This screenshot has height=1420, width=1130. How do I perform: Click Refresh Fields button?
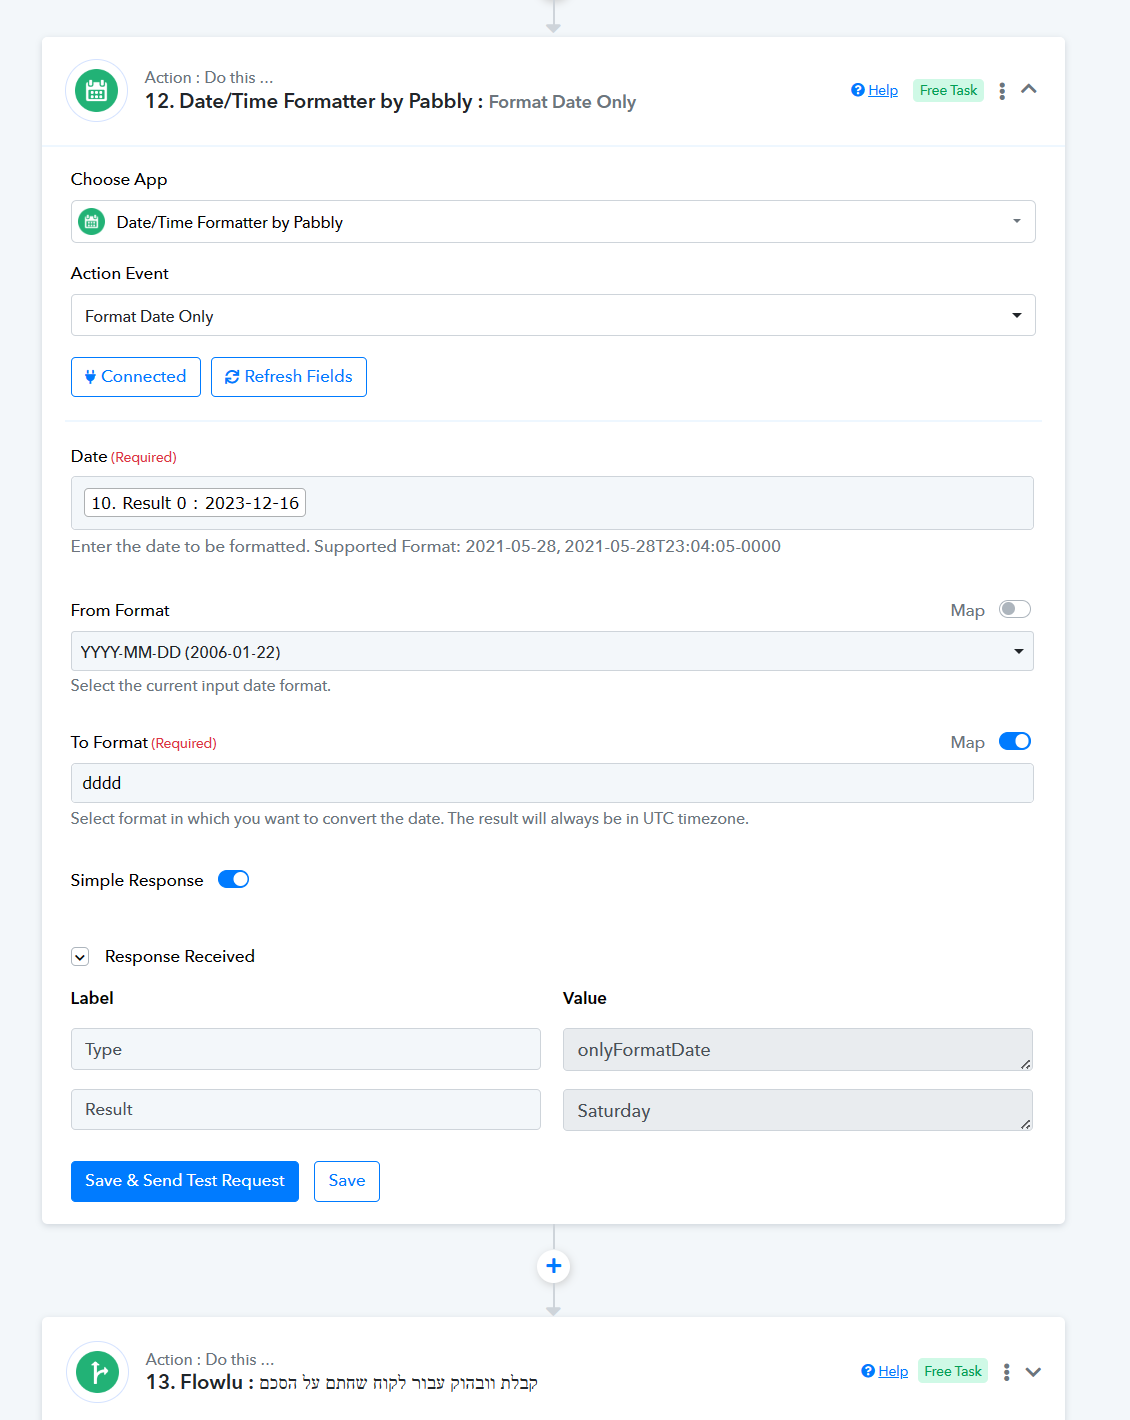tap(289, 377)
